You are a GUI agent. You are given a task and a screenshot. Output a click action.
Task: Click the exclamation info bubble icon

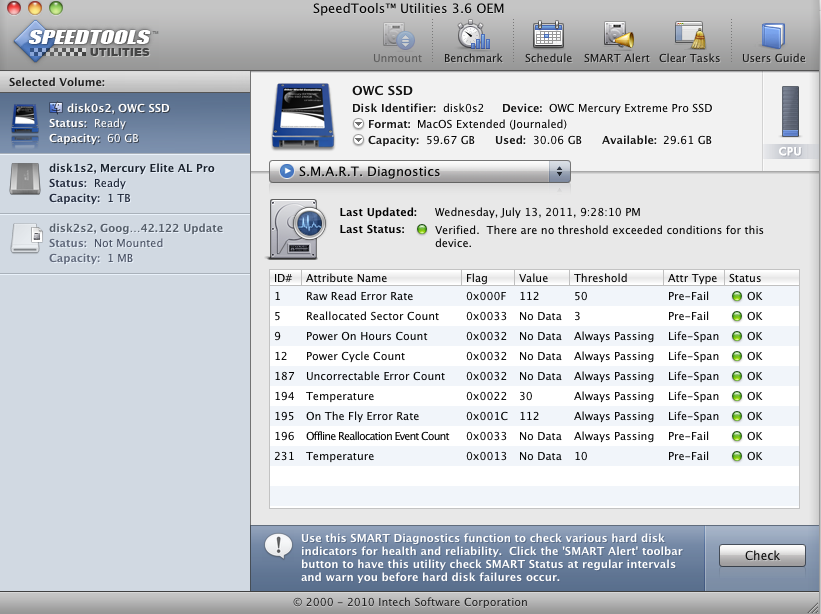[279, 546]
